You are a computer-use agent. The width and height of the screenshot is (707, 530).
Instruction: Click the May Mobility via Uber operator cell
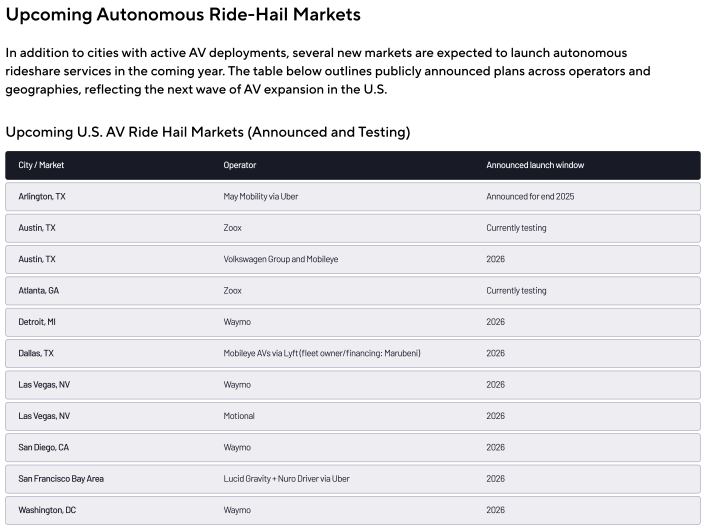(261, 197)
